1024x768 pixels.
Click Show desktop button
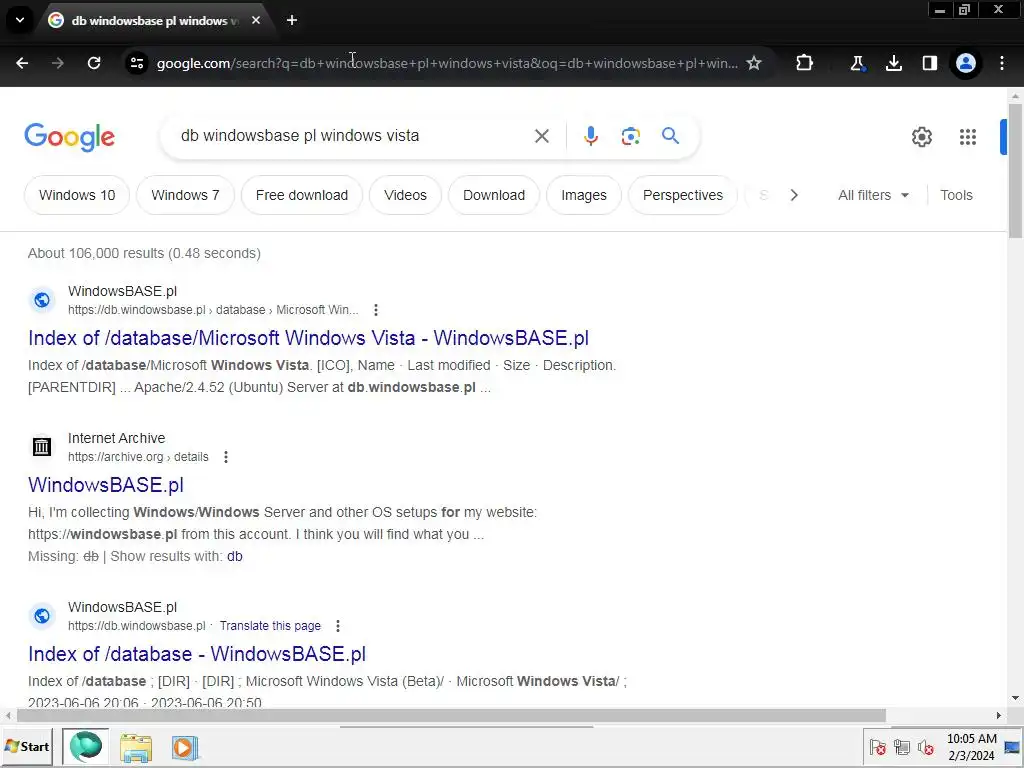[x=1012, y=747]
